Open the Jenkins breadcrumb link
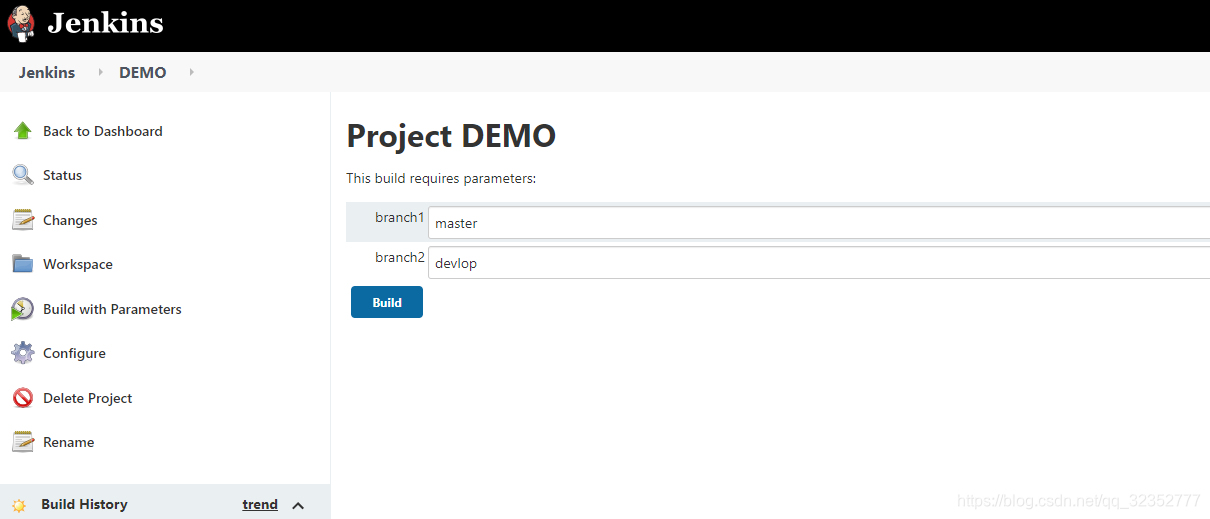Viewport: 1210px width, 519px height. [47, 72]
